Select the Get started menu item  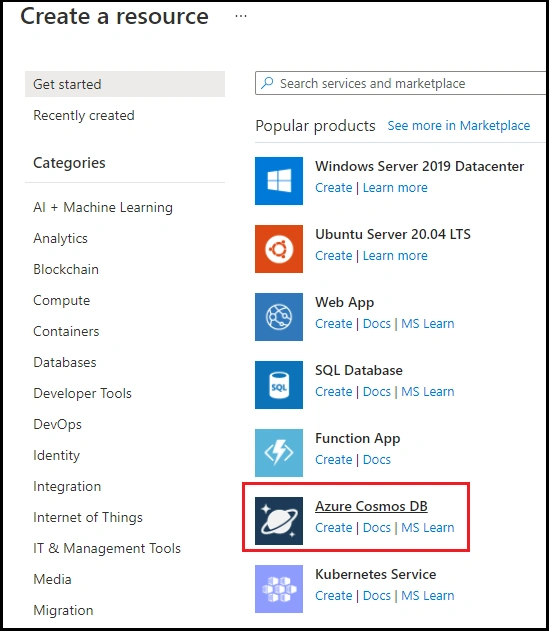pos(125,84)
